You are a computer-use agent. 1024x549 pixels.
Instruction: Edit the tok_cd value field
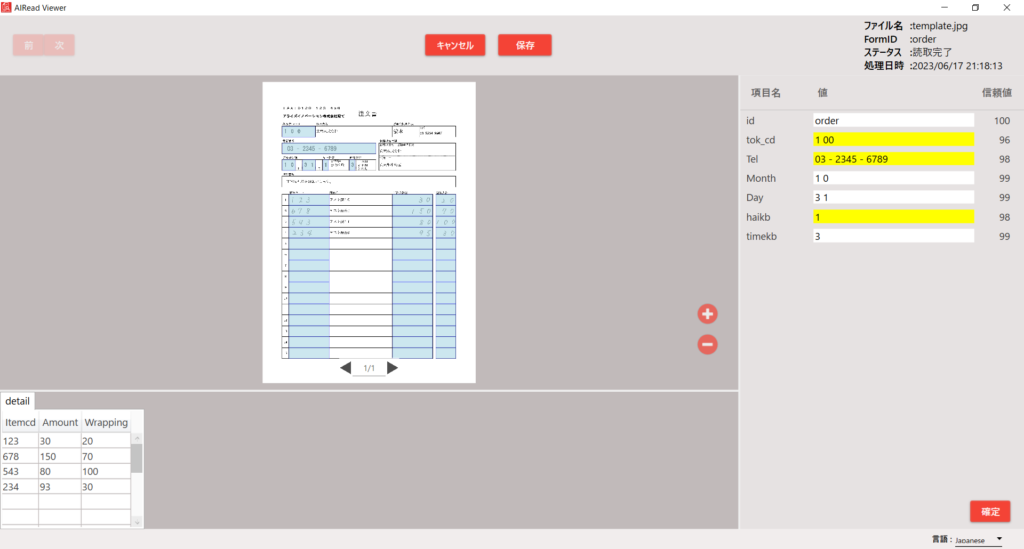click(893, 140)
